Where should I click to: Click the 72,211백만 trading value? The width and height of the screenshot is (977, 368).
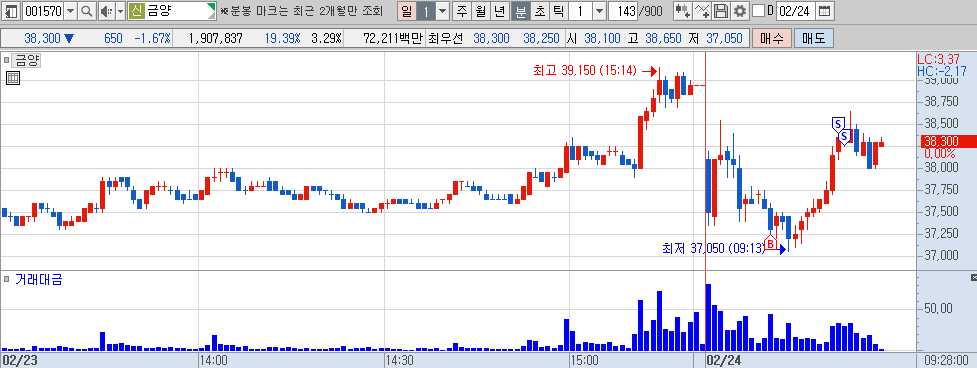[393, 39]
